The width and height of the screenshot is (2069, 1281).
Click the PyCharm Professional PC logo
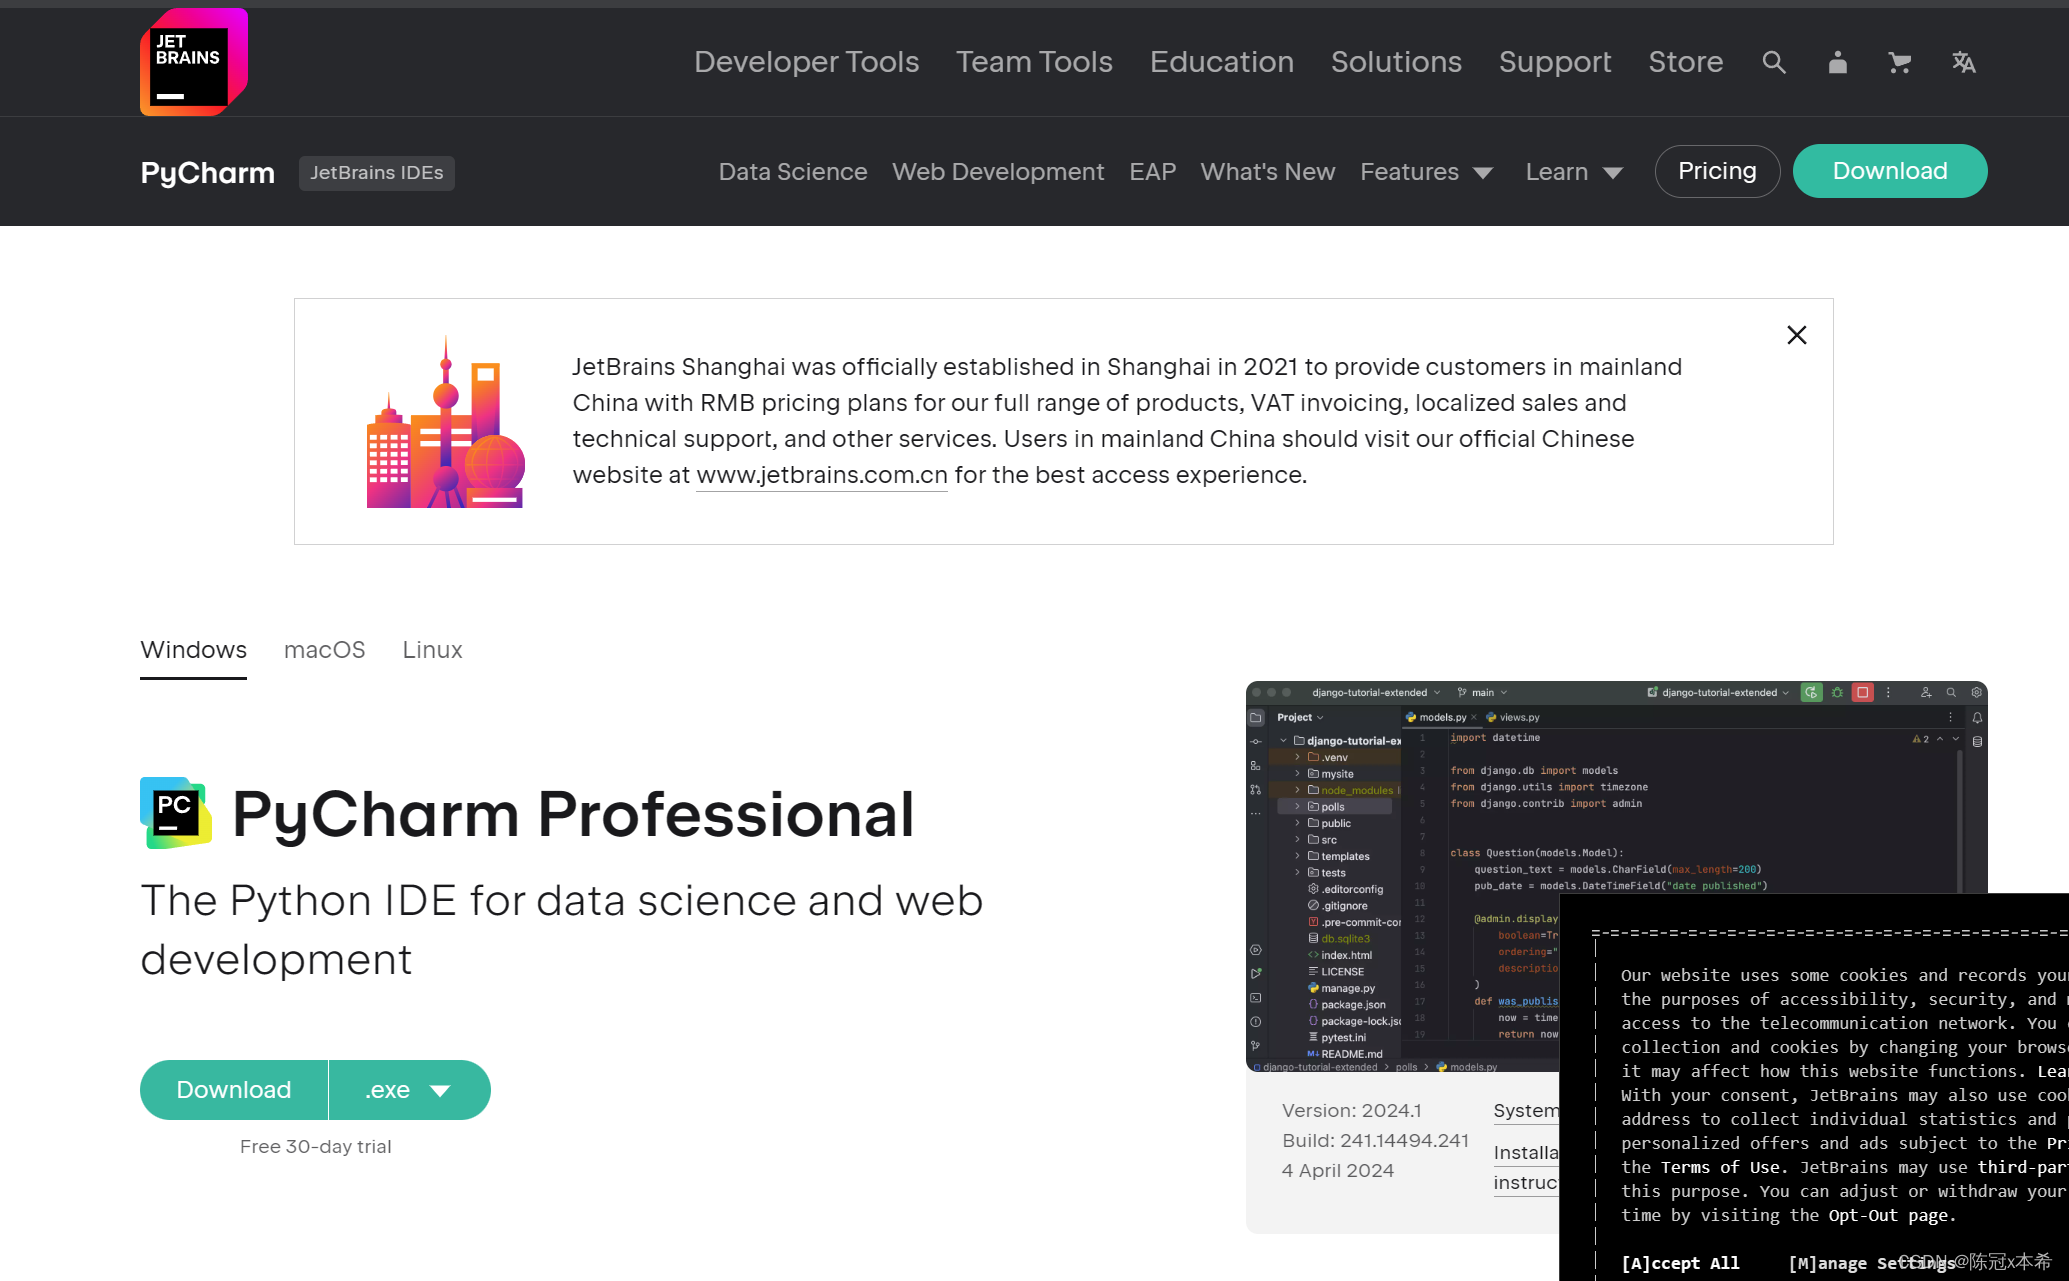click(176, 813)
